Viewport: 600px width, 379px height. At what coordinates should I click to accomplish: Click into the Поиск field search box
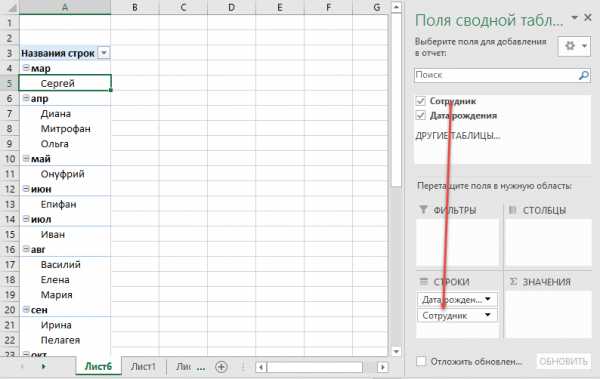pyautogui.click(x=496, y=75)
